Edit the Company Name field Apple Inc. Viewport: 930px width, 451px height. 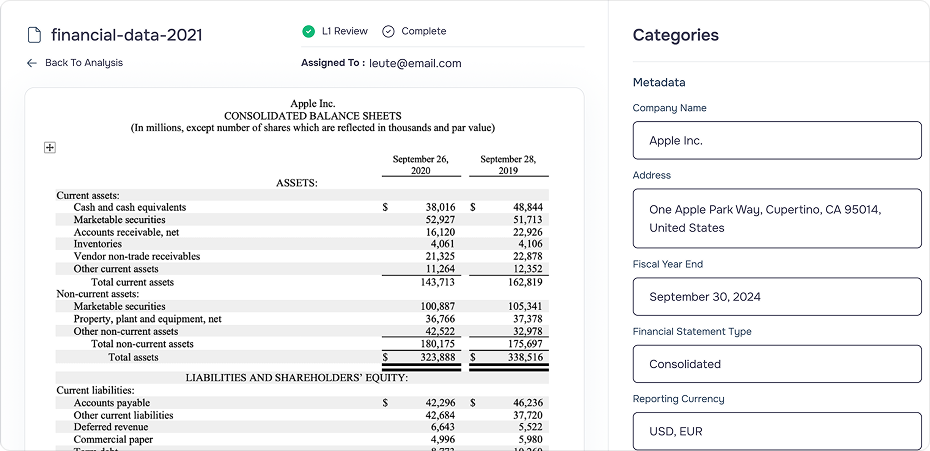pos(777,141)
